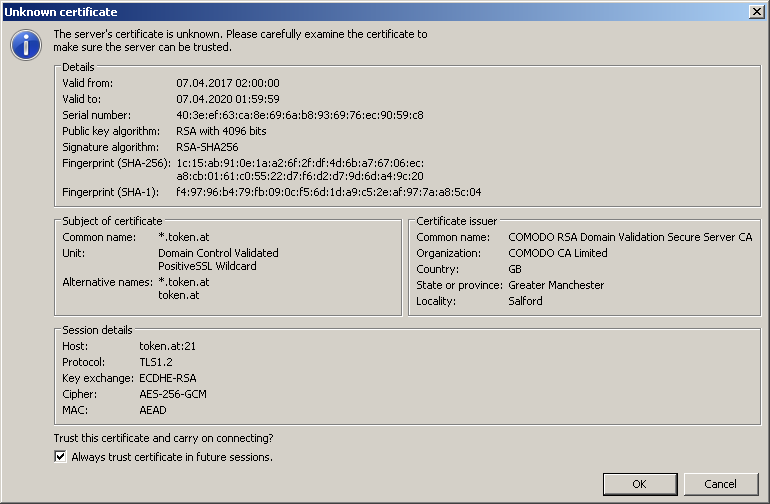This screenshot has width=770, height=504.
Task: Click the SHA-256 fingerprint first line
Action: (x=300, y=163)
